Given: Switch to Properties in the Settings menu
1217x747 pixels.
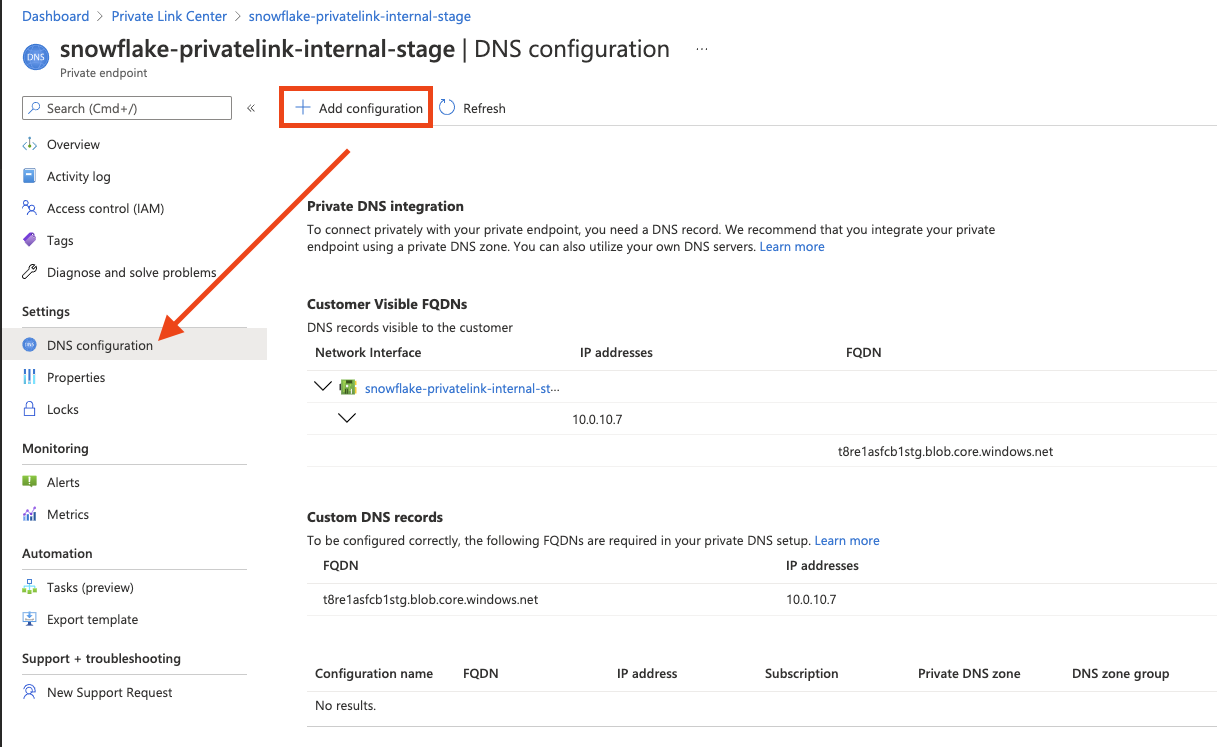Looking at the screenshot, I should [75, 377].
